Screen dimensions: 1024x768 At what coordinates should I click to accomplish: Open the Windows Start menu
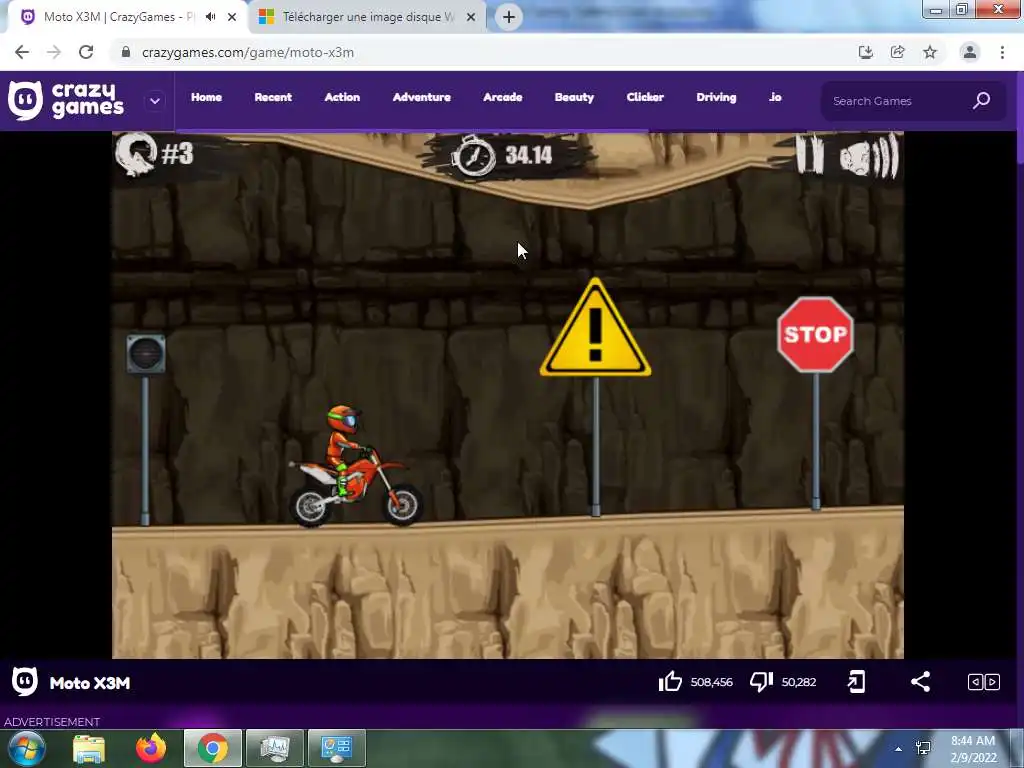pyautogui.click(x=27, y=748)
